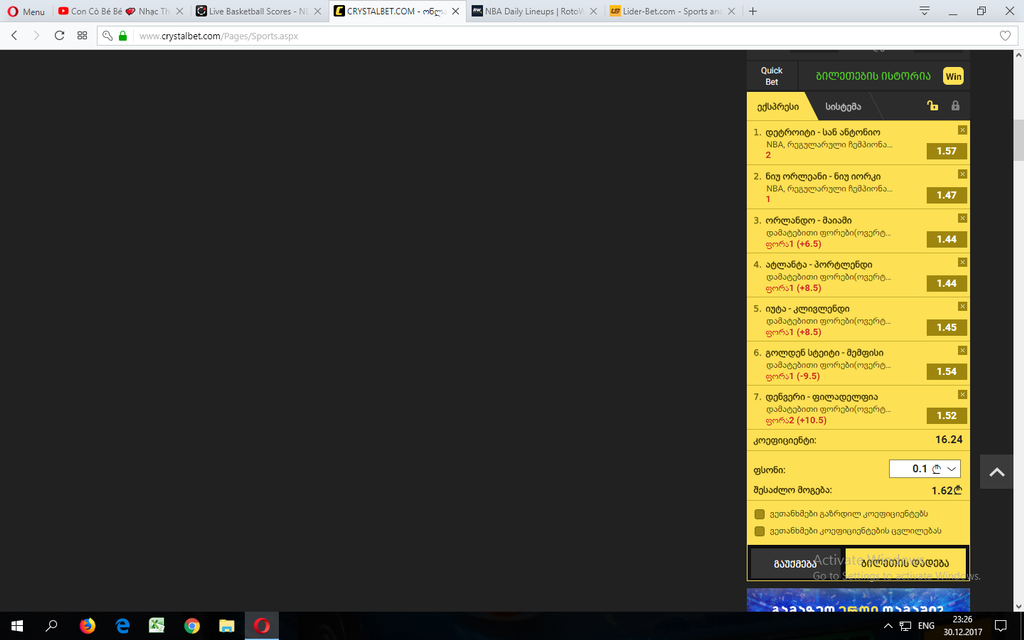Click the ENG language indicator
The height and width of the screenshot is (640, 1024).
coord(926,626)
